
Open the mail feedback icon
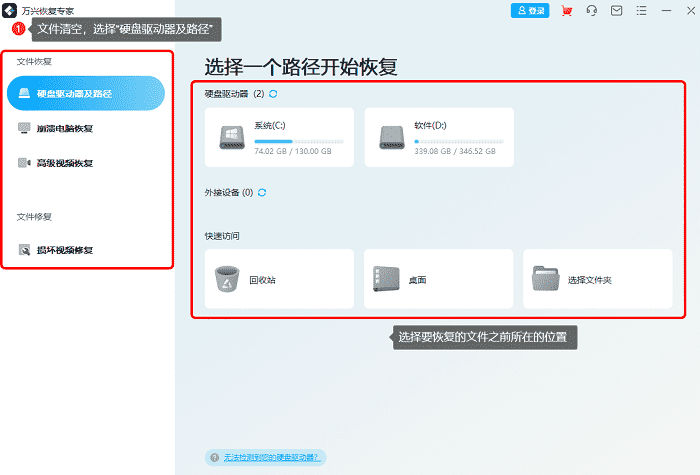[x=617, y=10]
